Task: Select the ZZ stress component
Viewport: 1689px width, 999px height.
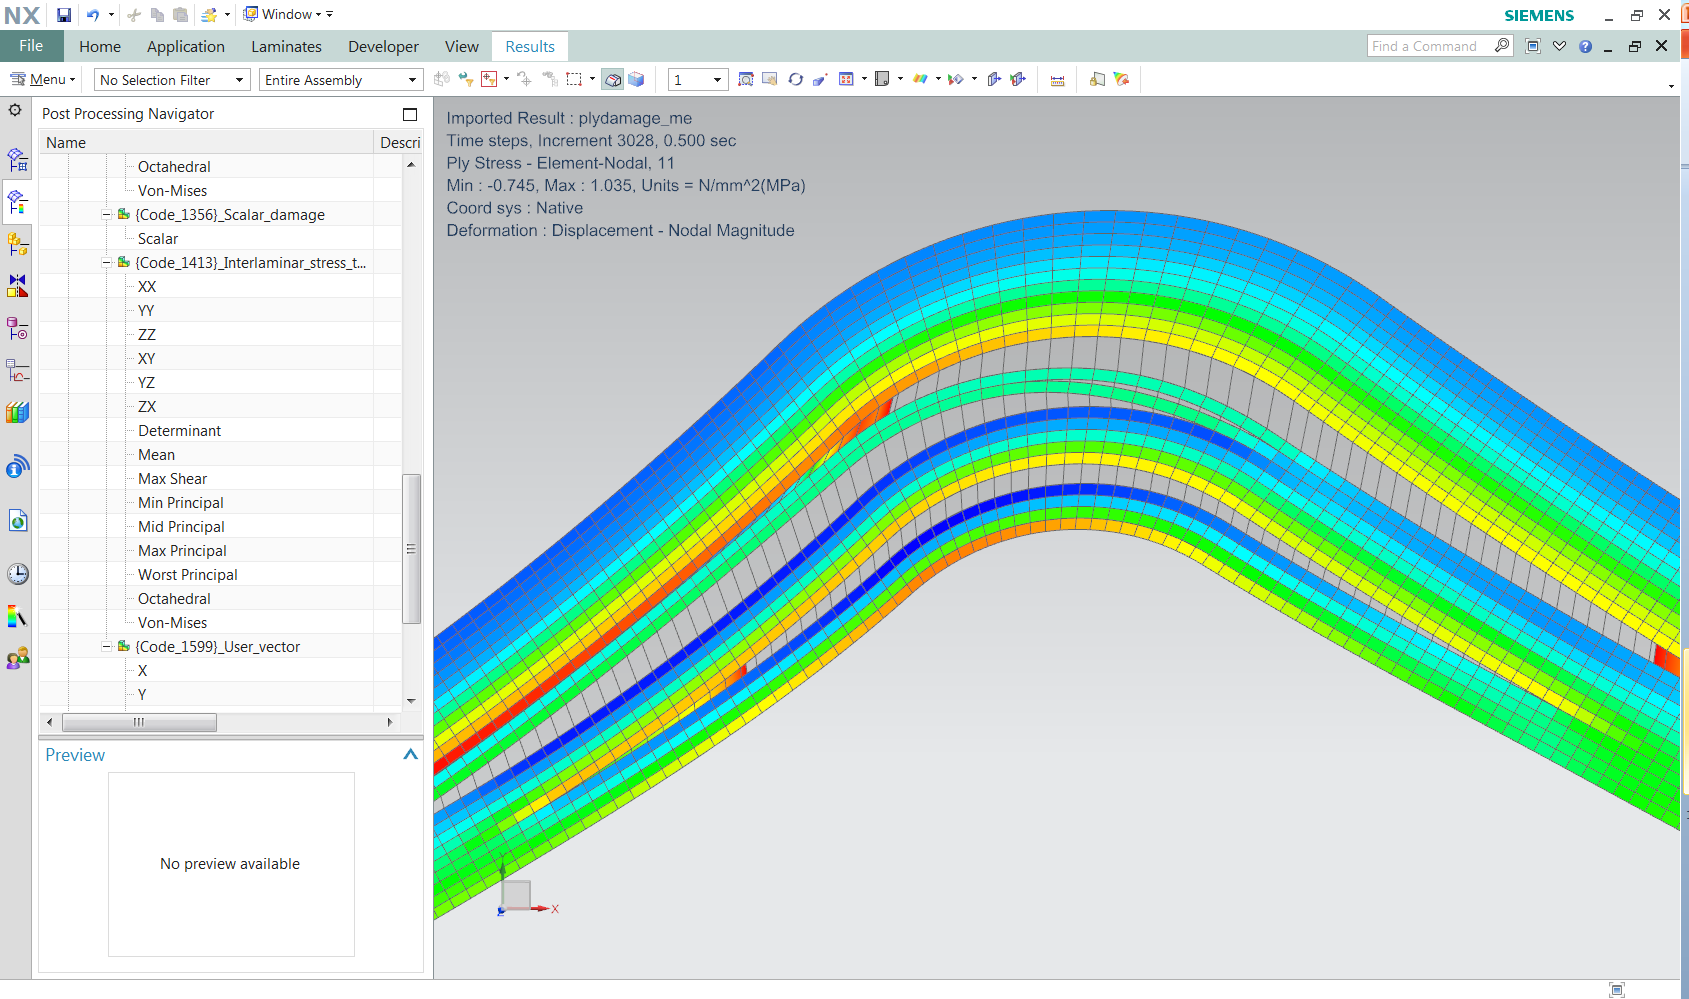Action: click(x=147, y=335)
